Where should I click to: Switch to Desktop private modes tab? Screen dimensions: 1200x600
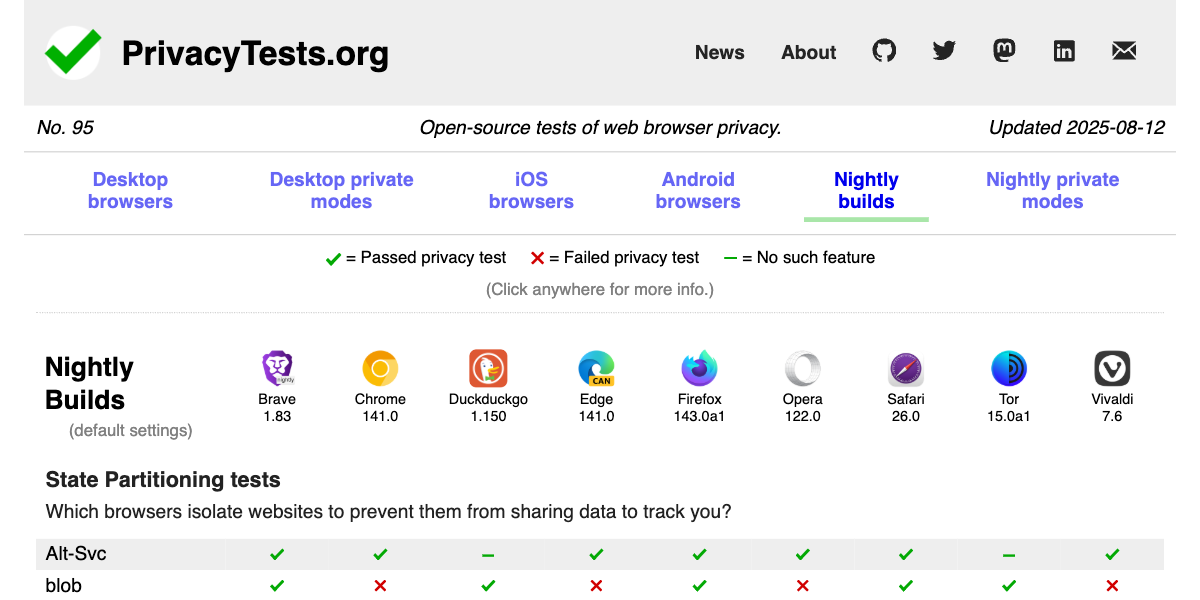pos(341,190)
